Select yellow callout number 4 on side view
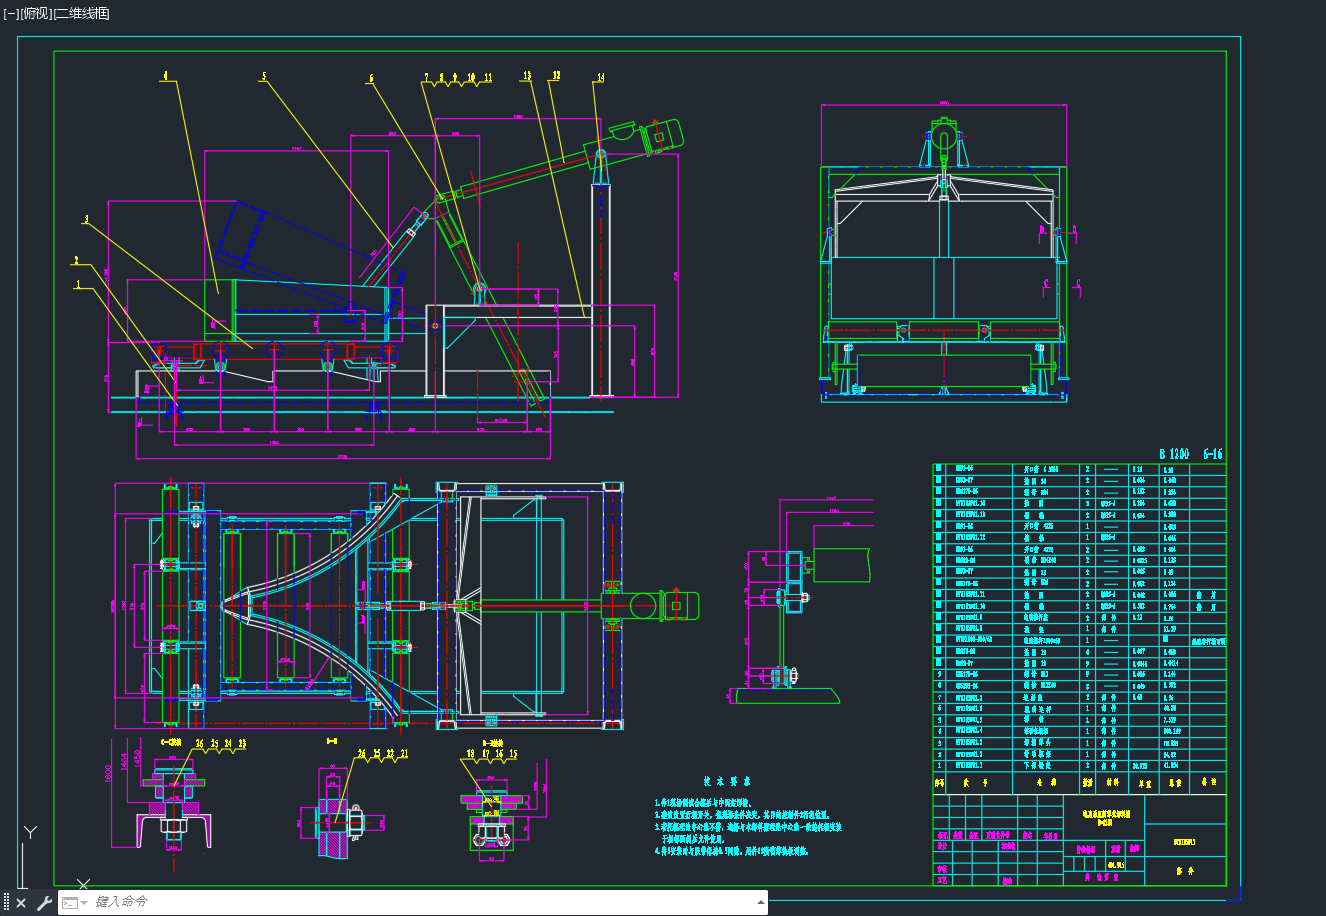Viewport: 1326px width, 916px height. tap(165, 75)
